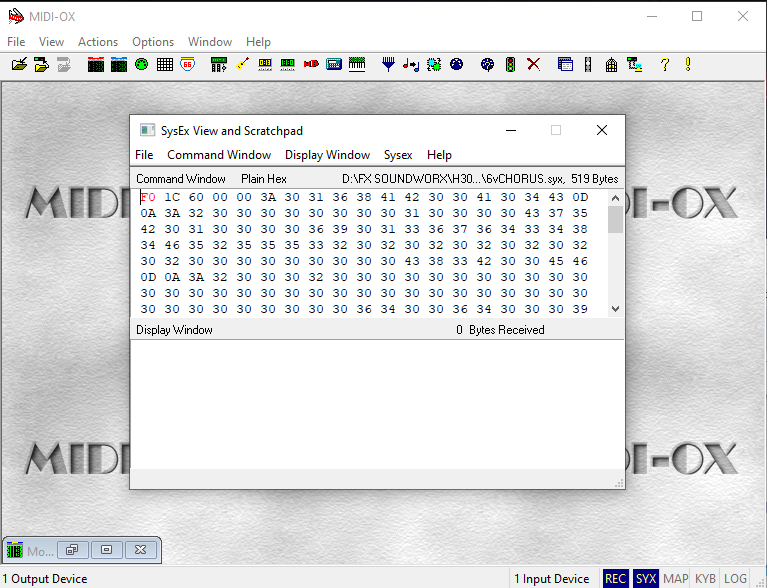Open the Window menu
This screenshot has height=588, width=767.
coord(210,42)
